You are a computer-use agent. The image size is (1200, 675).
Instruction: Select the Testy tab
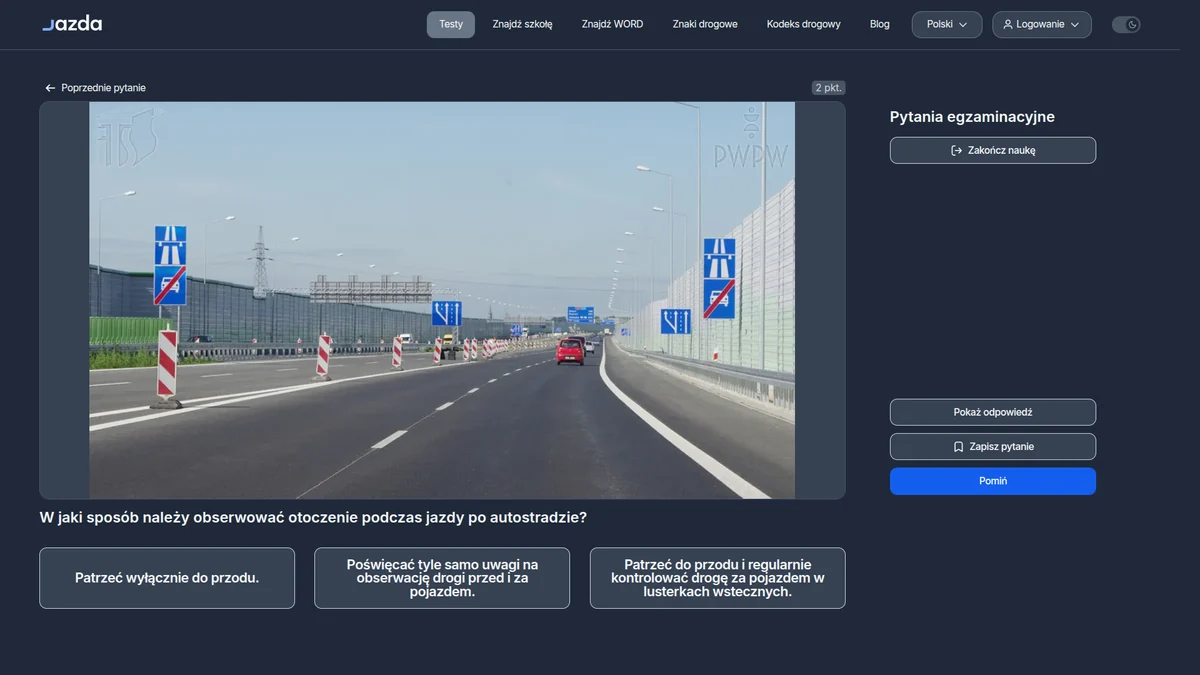click(x=451, y=24)
